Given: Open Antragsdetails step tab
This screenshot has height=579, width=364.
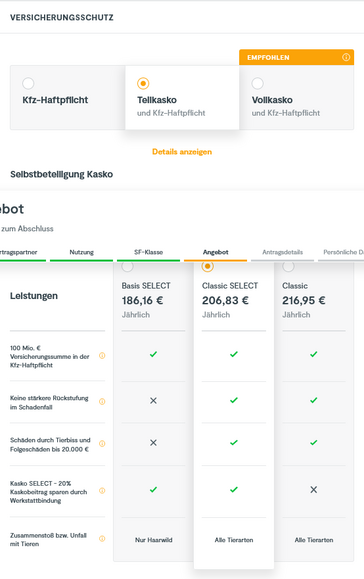Looking at the screenshot, I should (x=282, y=253).
